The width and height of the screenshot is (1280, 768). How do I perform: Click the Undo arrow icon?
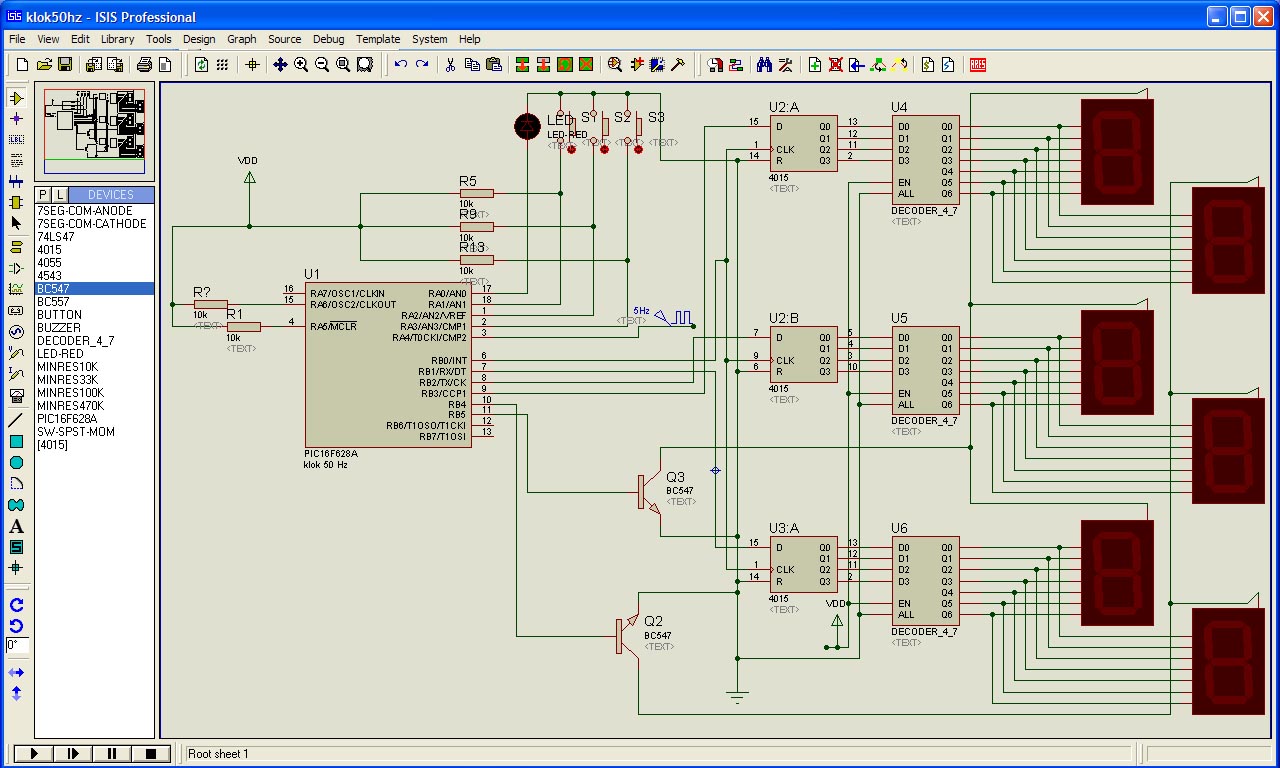[x=401, y=65]
